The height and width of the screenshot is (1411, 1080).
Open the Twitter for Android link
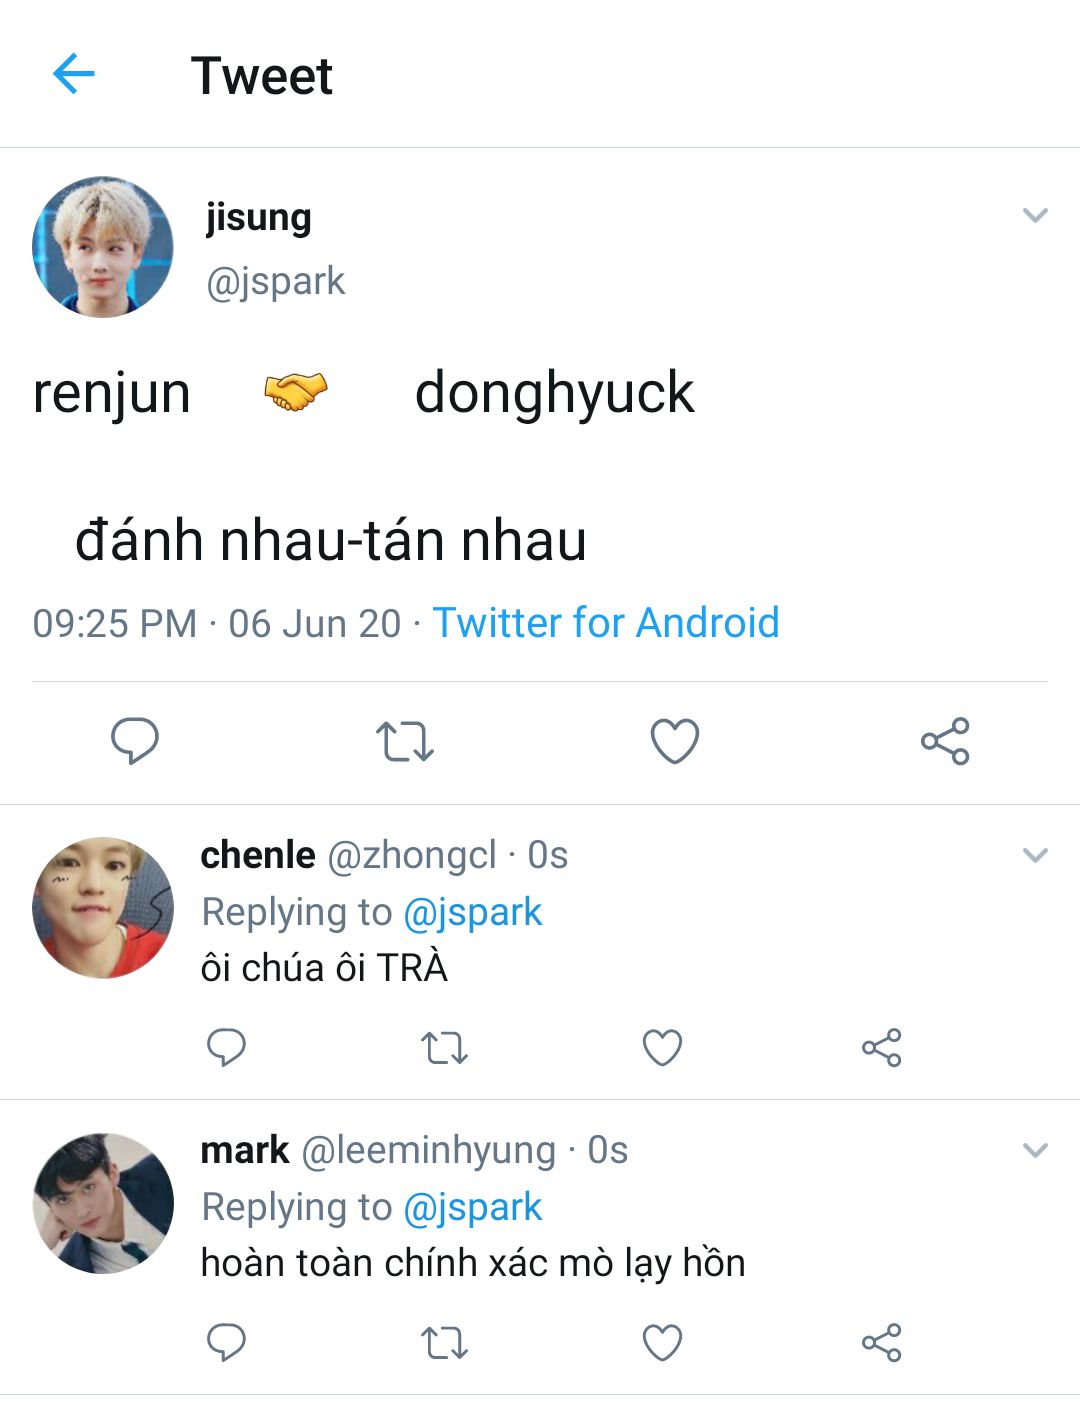(x=606, y=623)
